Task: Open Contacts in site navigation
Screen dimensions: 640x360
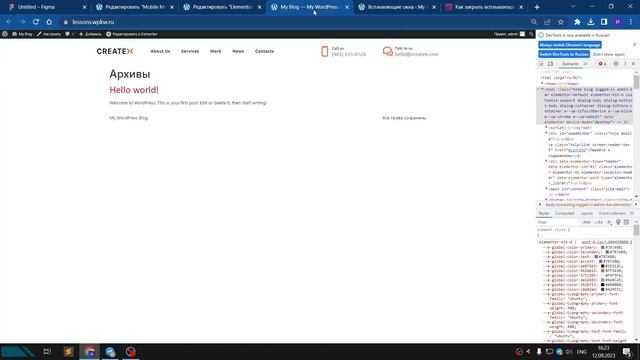Action: (264, 51)
